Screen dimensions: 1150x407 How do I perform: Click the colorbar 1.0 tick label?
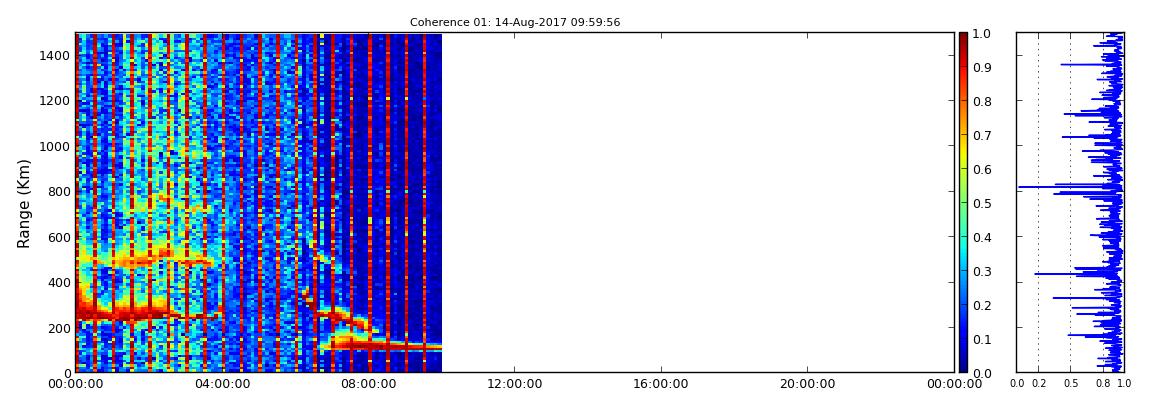click(981, 34)
